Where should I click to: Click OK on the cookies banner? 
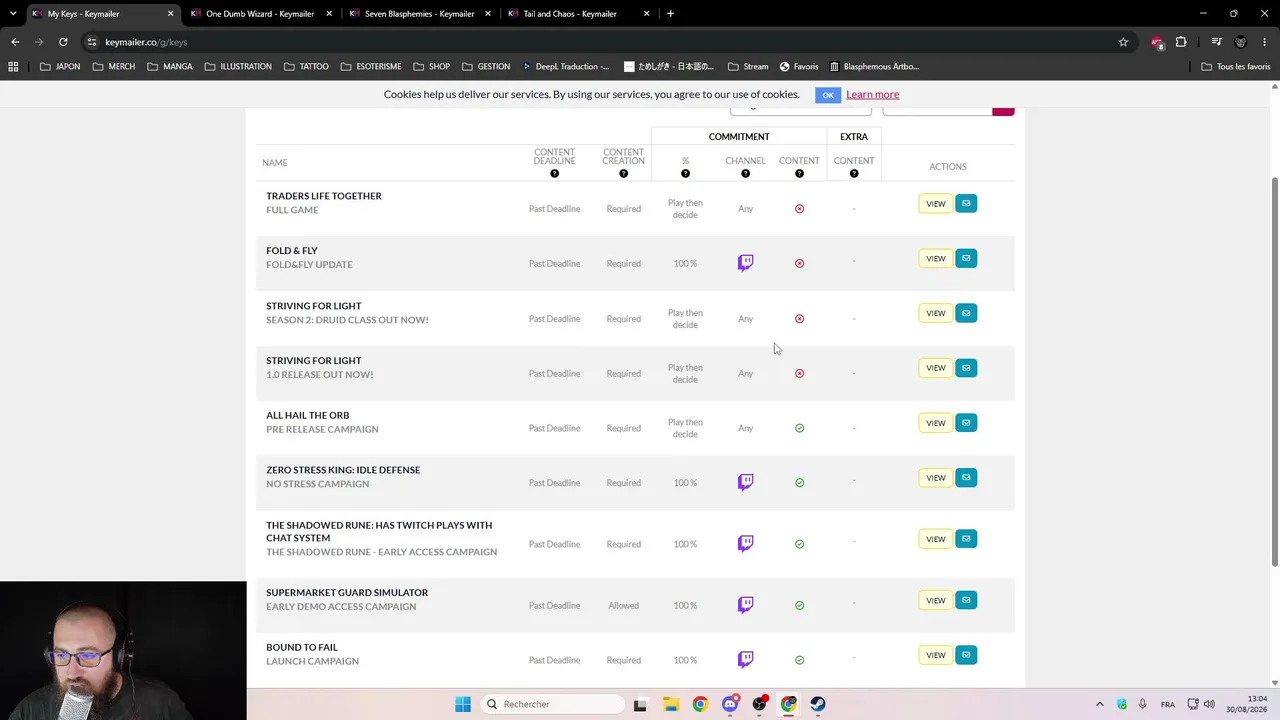coord(827,95)
